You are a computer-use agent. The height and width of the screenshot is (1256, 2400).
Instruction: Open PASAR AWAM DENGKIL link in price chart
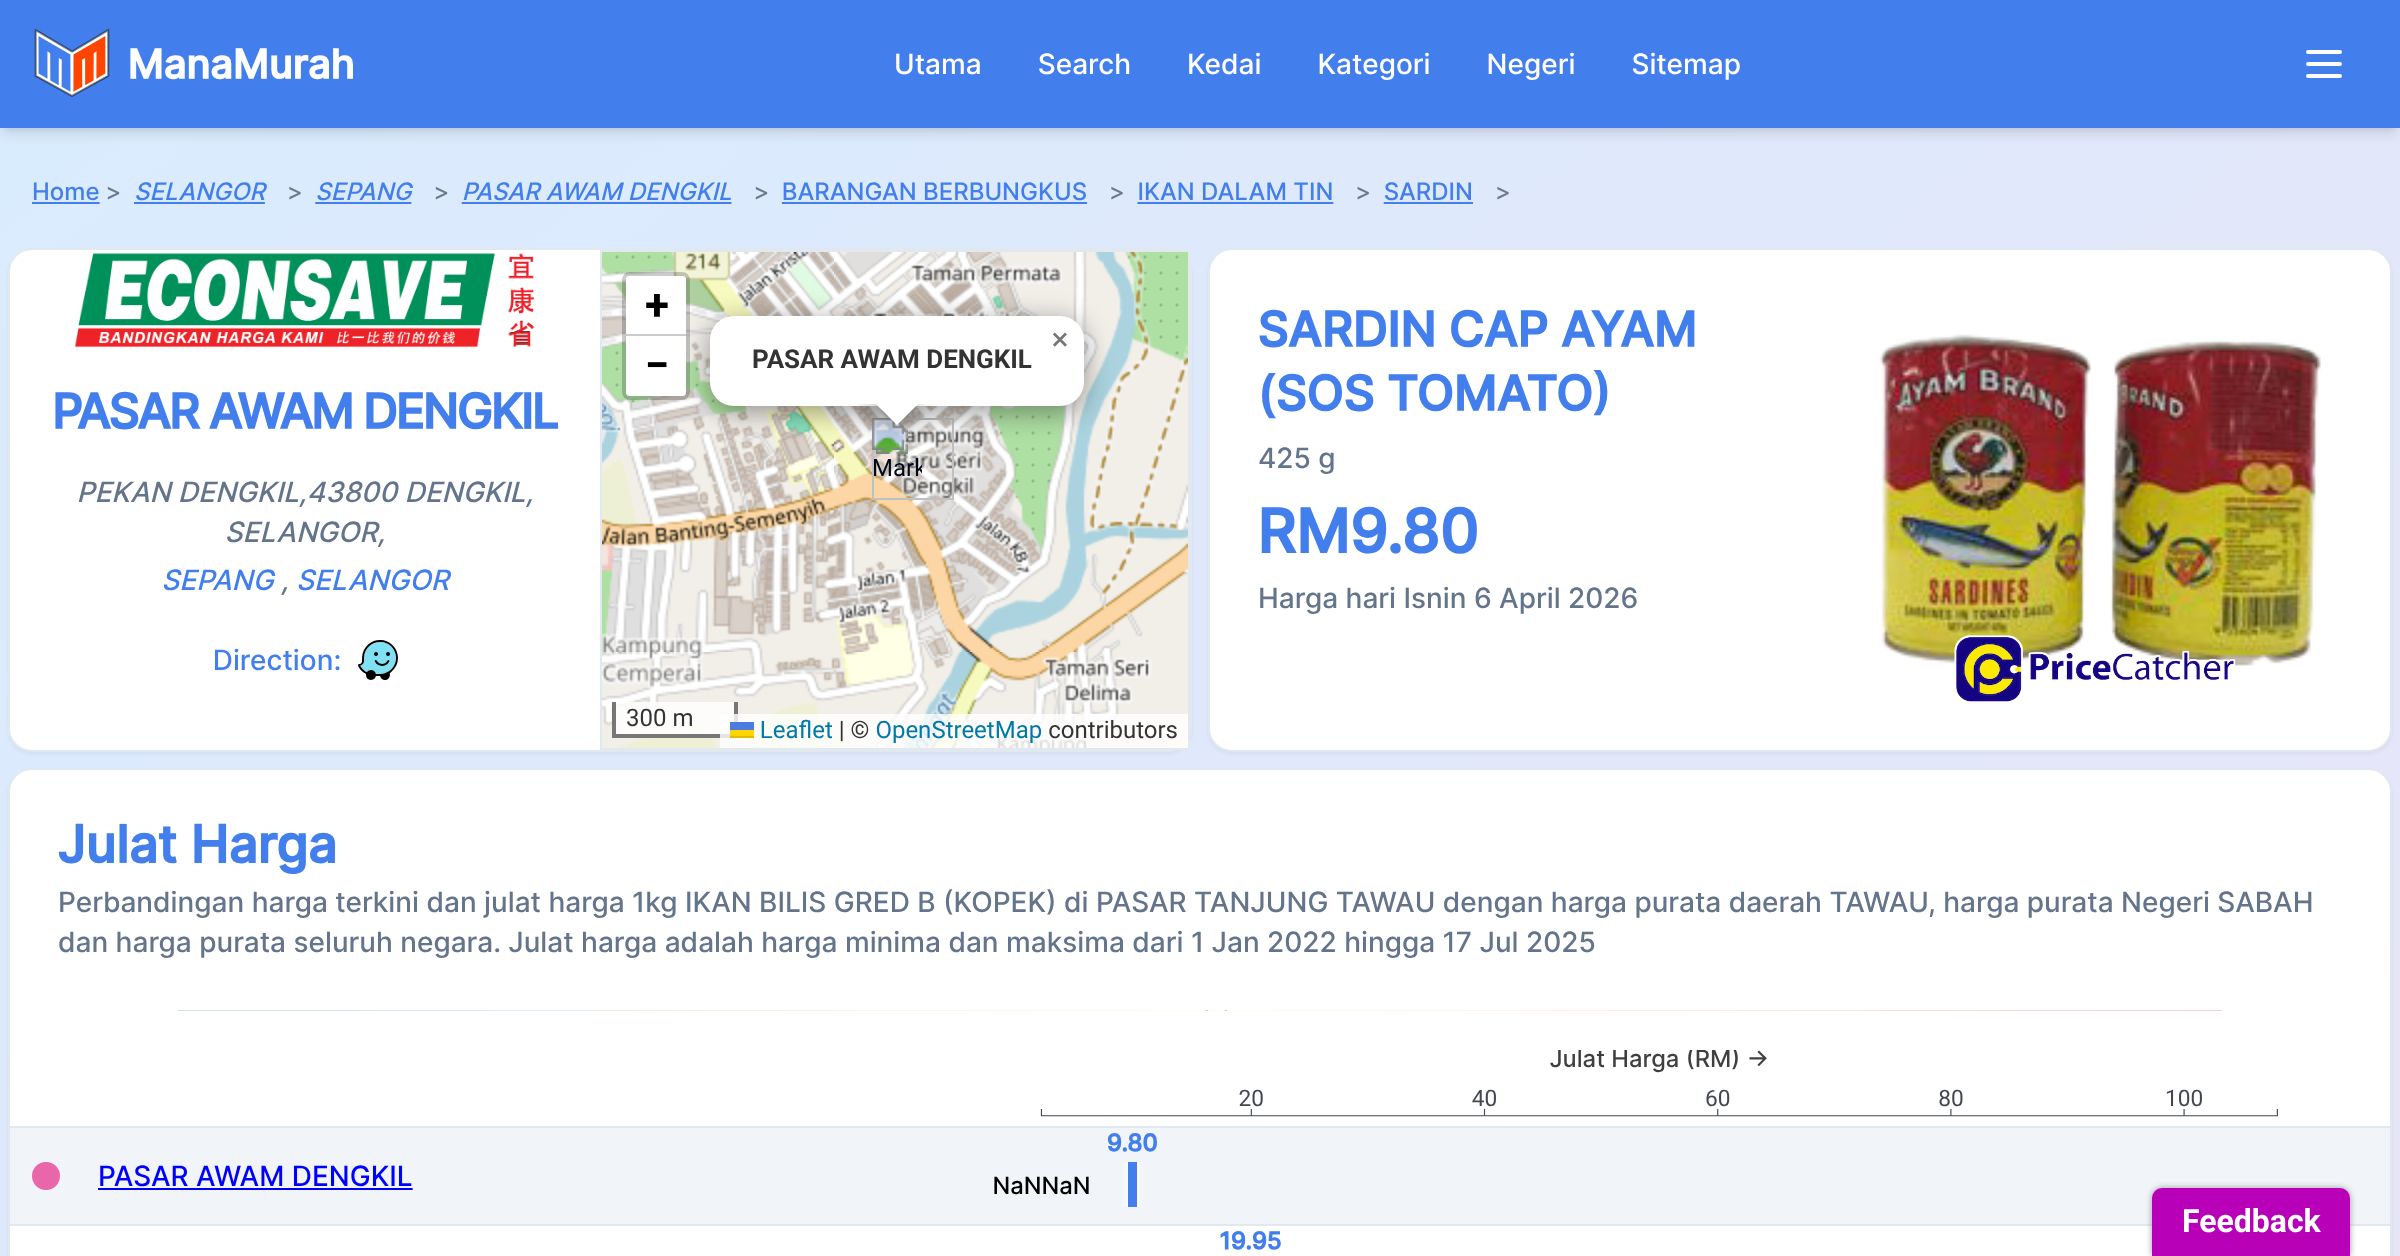[x=254, y=1176]
